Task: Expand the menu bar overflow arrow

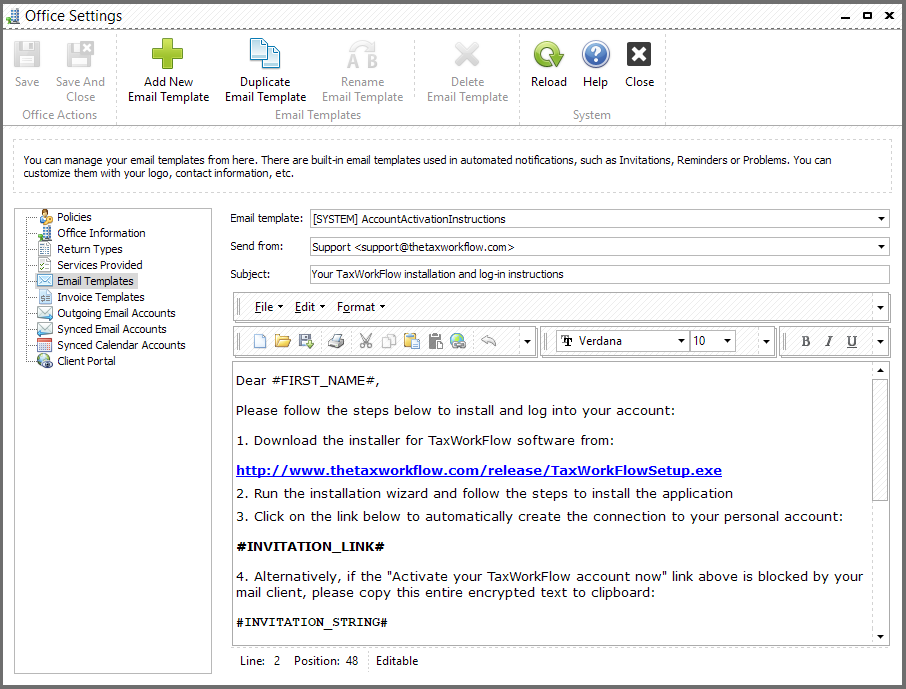Action: (880, 308)
